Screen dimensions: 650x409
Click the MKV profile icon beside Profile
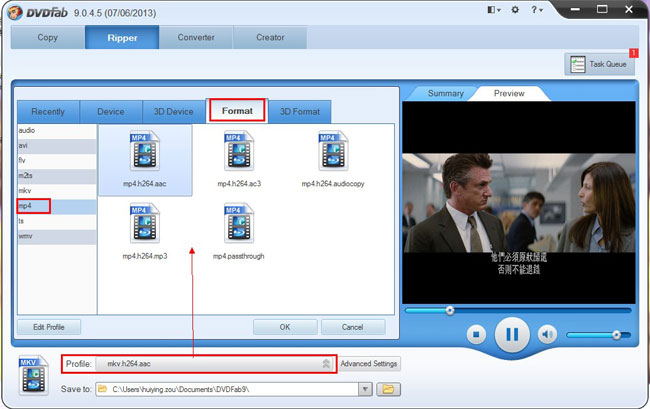[x=33, y=375]
